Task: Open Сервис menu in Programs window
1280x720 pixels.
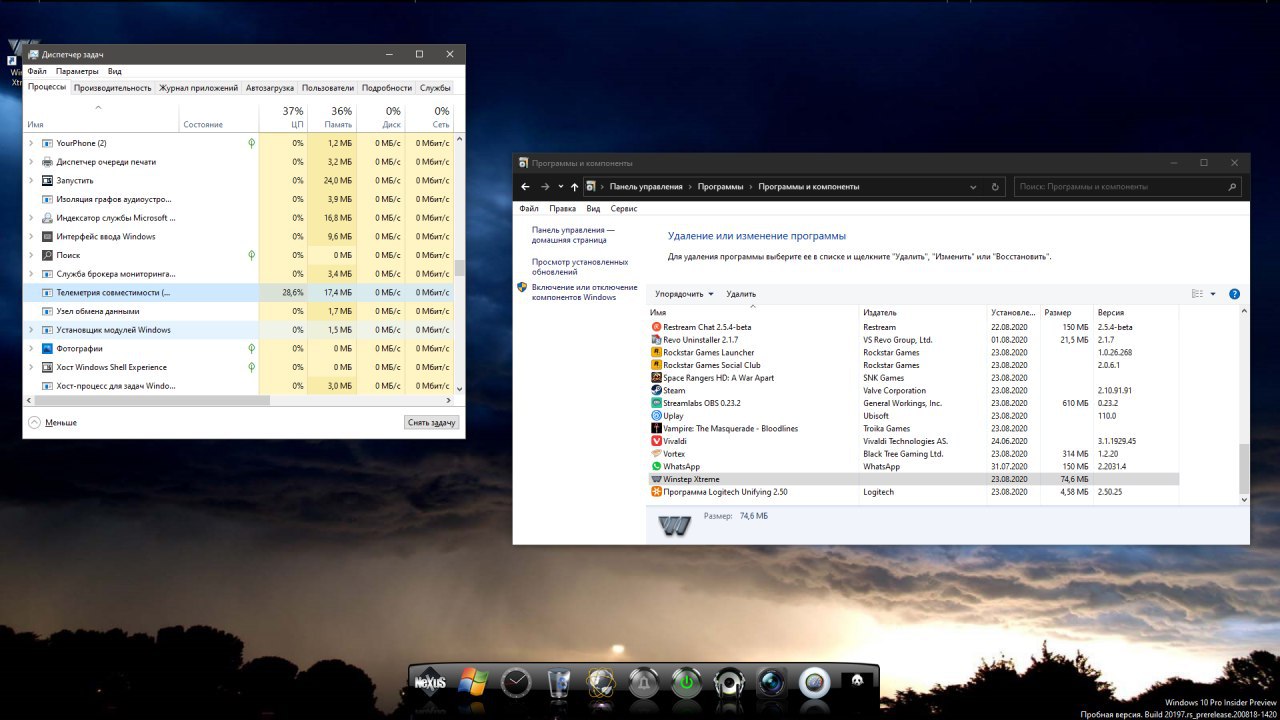Action: (624, 209)
